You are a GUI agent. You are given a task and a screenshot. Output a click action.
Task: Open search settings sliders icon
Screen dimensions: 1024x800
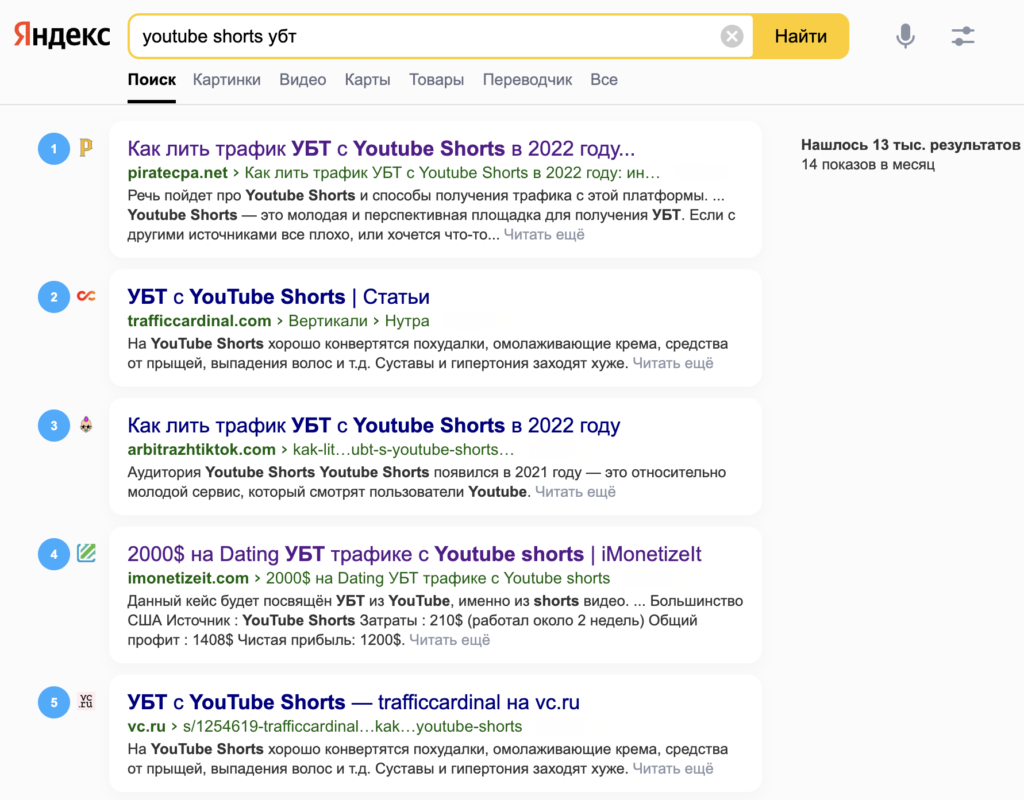pos(963,36)
